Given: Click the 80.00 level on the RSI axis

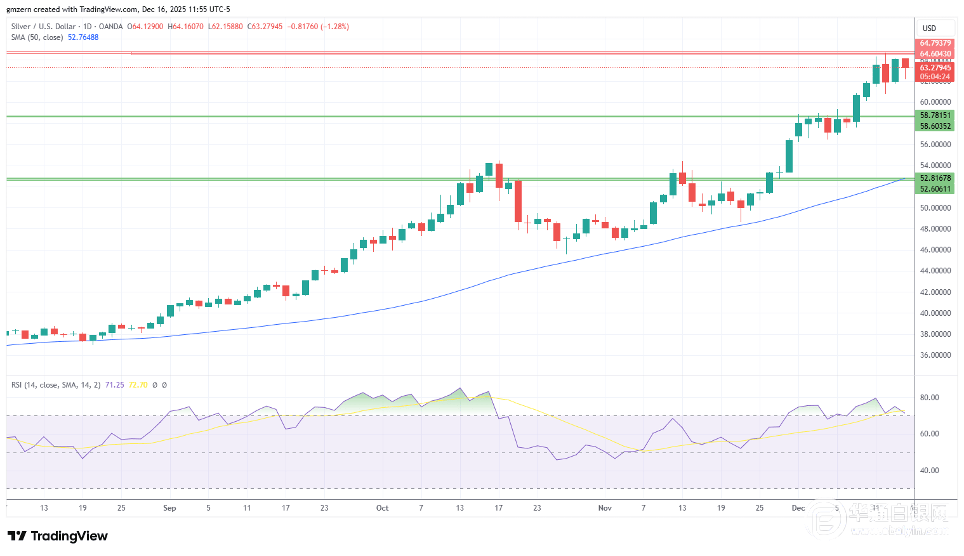Looking at the screenshot, I should (929, 398).
